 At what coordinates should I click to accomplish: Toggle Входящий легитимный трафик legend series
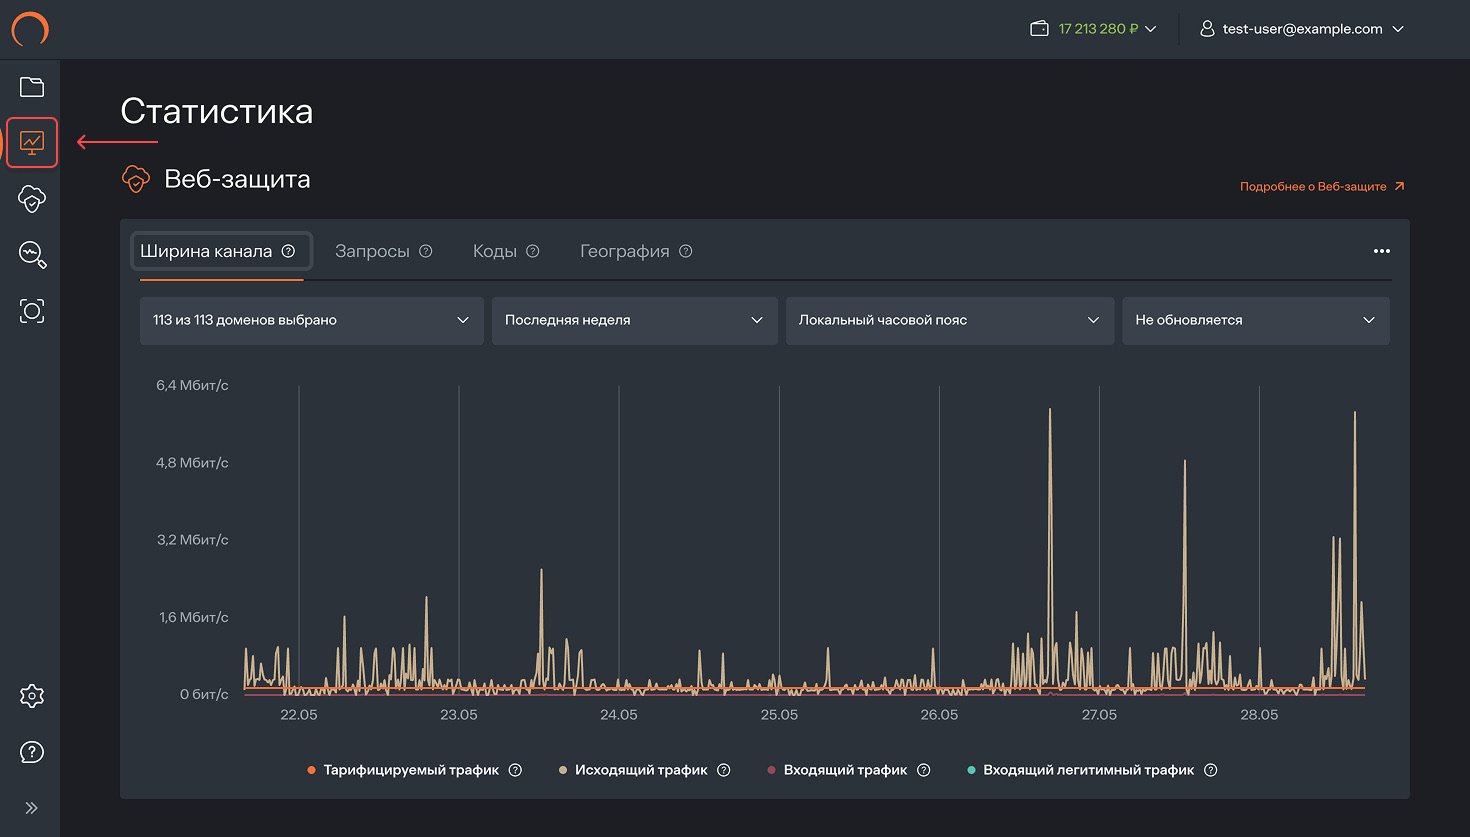(1088, 770)
